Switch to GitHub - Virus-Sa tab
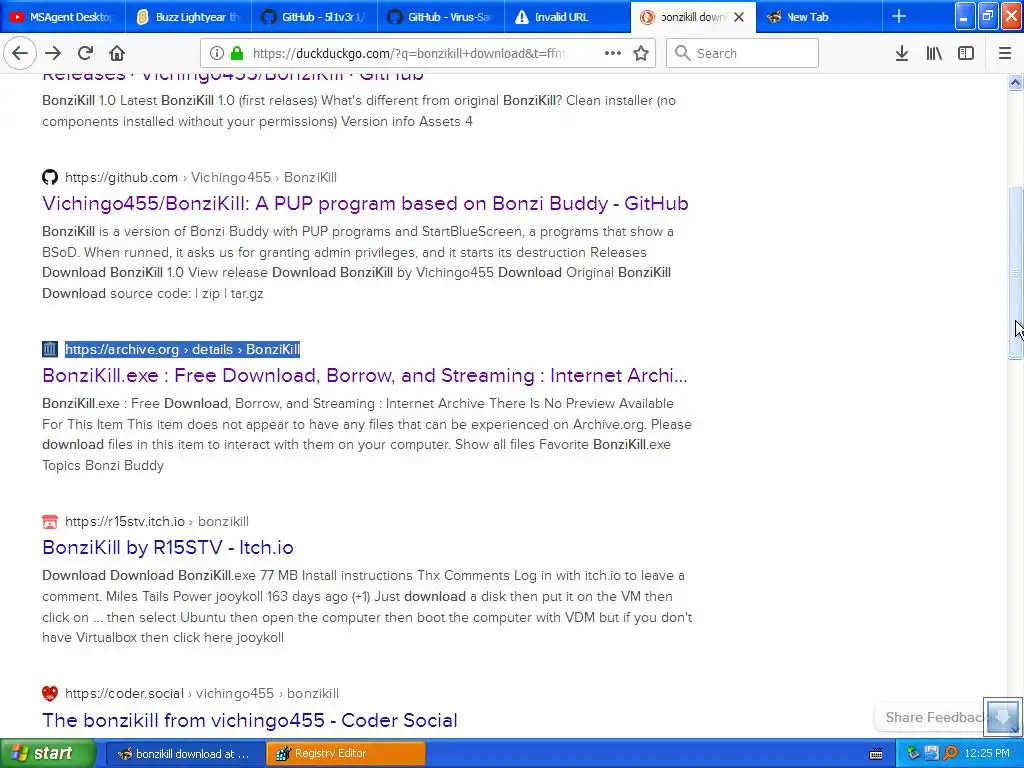Screen dimensions: 1024x768 tap(441, 17)
